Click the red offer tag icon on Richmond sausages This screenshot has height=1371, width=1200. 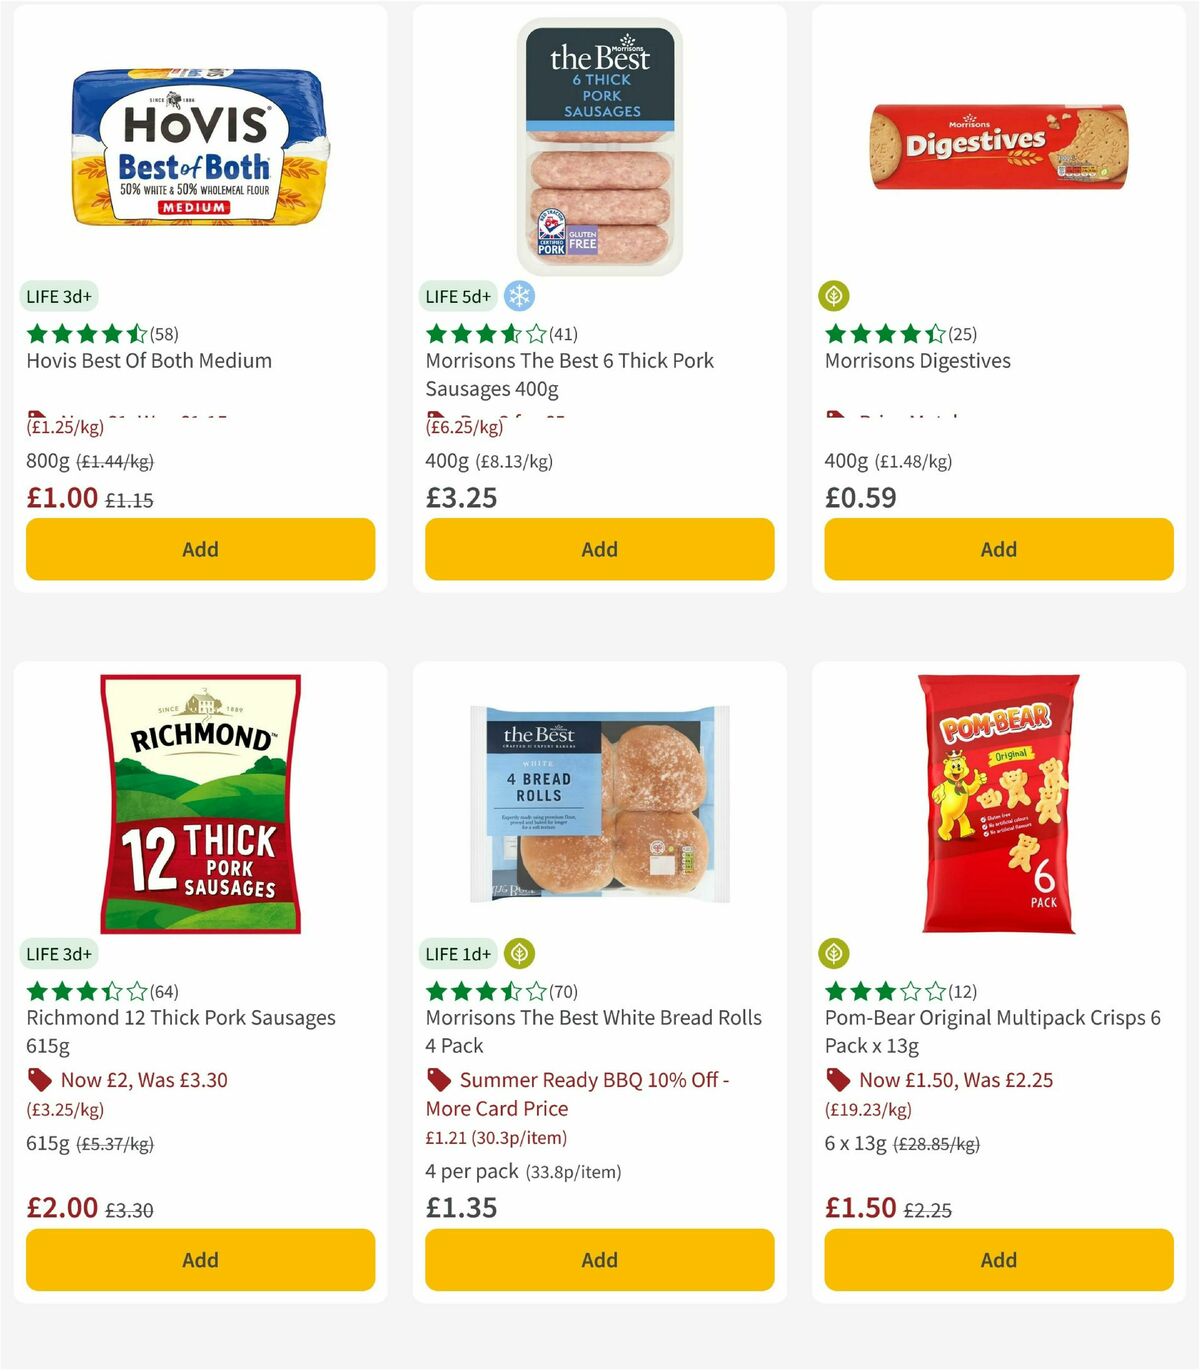[38, 1080]
